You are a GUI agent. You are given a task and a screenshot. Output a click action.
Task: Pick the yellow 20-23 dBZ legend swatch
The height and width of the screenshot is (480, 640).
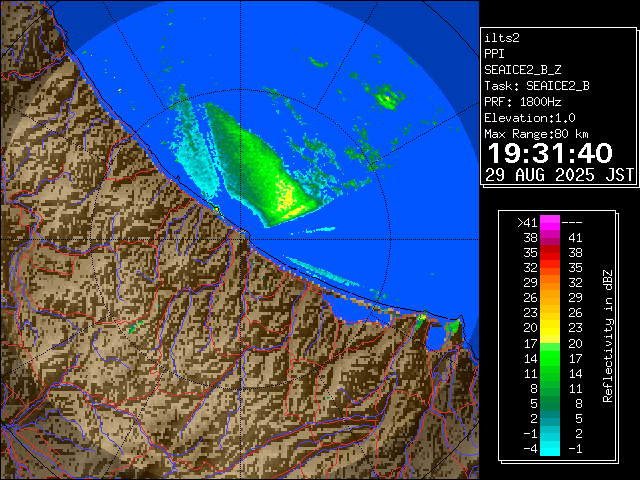[x=550, y=327]
